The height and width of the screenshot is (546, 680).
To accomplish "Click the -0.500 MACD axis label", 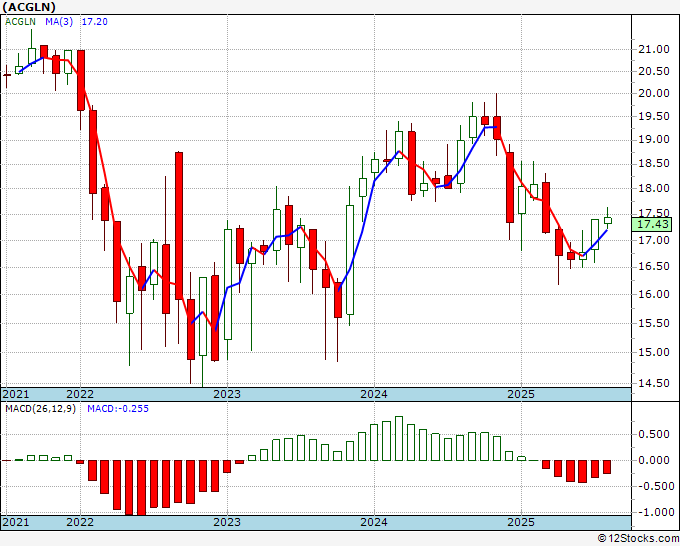I will click(656, 486).
